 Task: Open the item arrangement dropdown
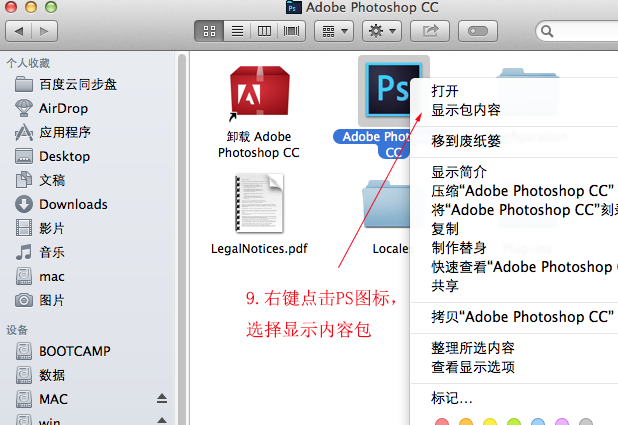click(x=334, y=31)
